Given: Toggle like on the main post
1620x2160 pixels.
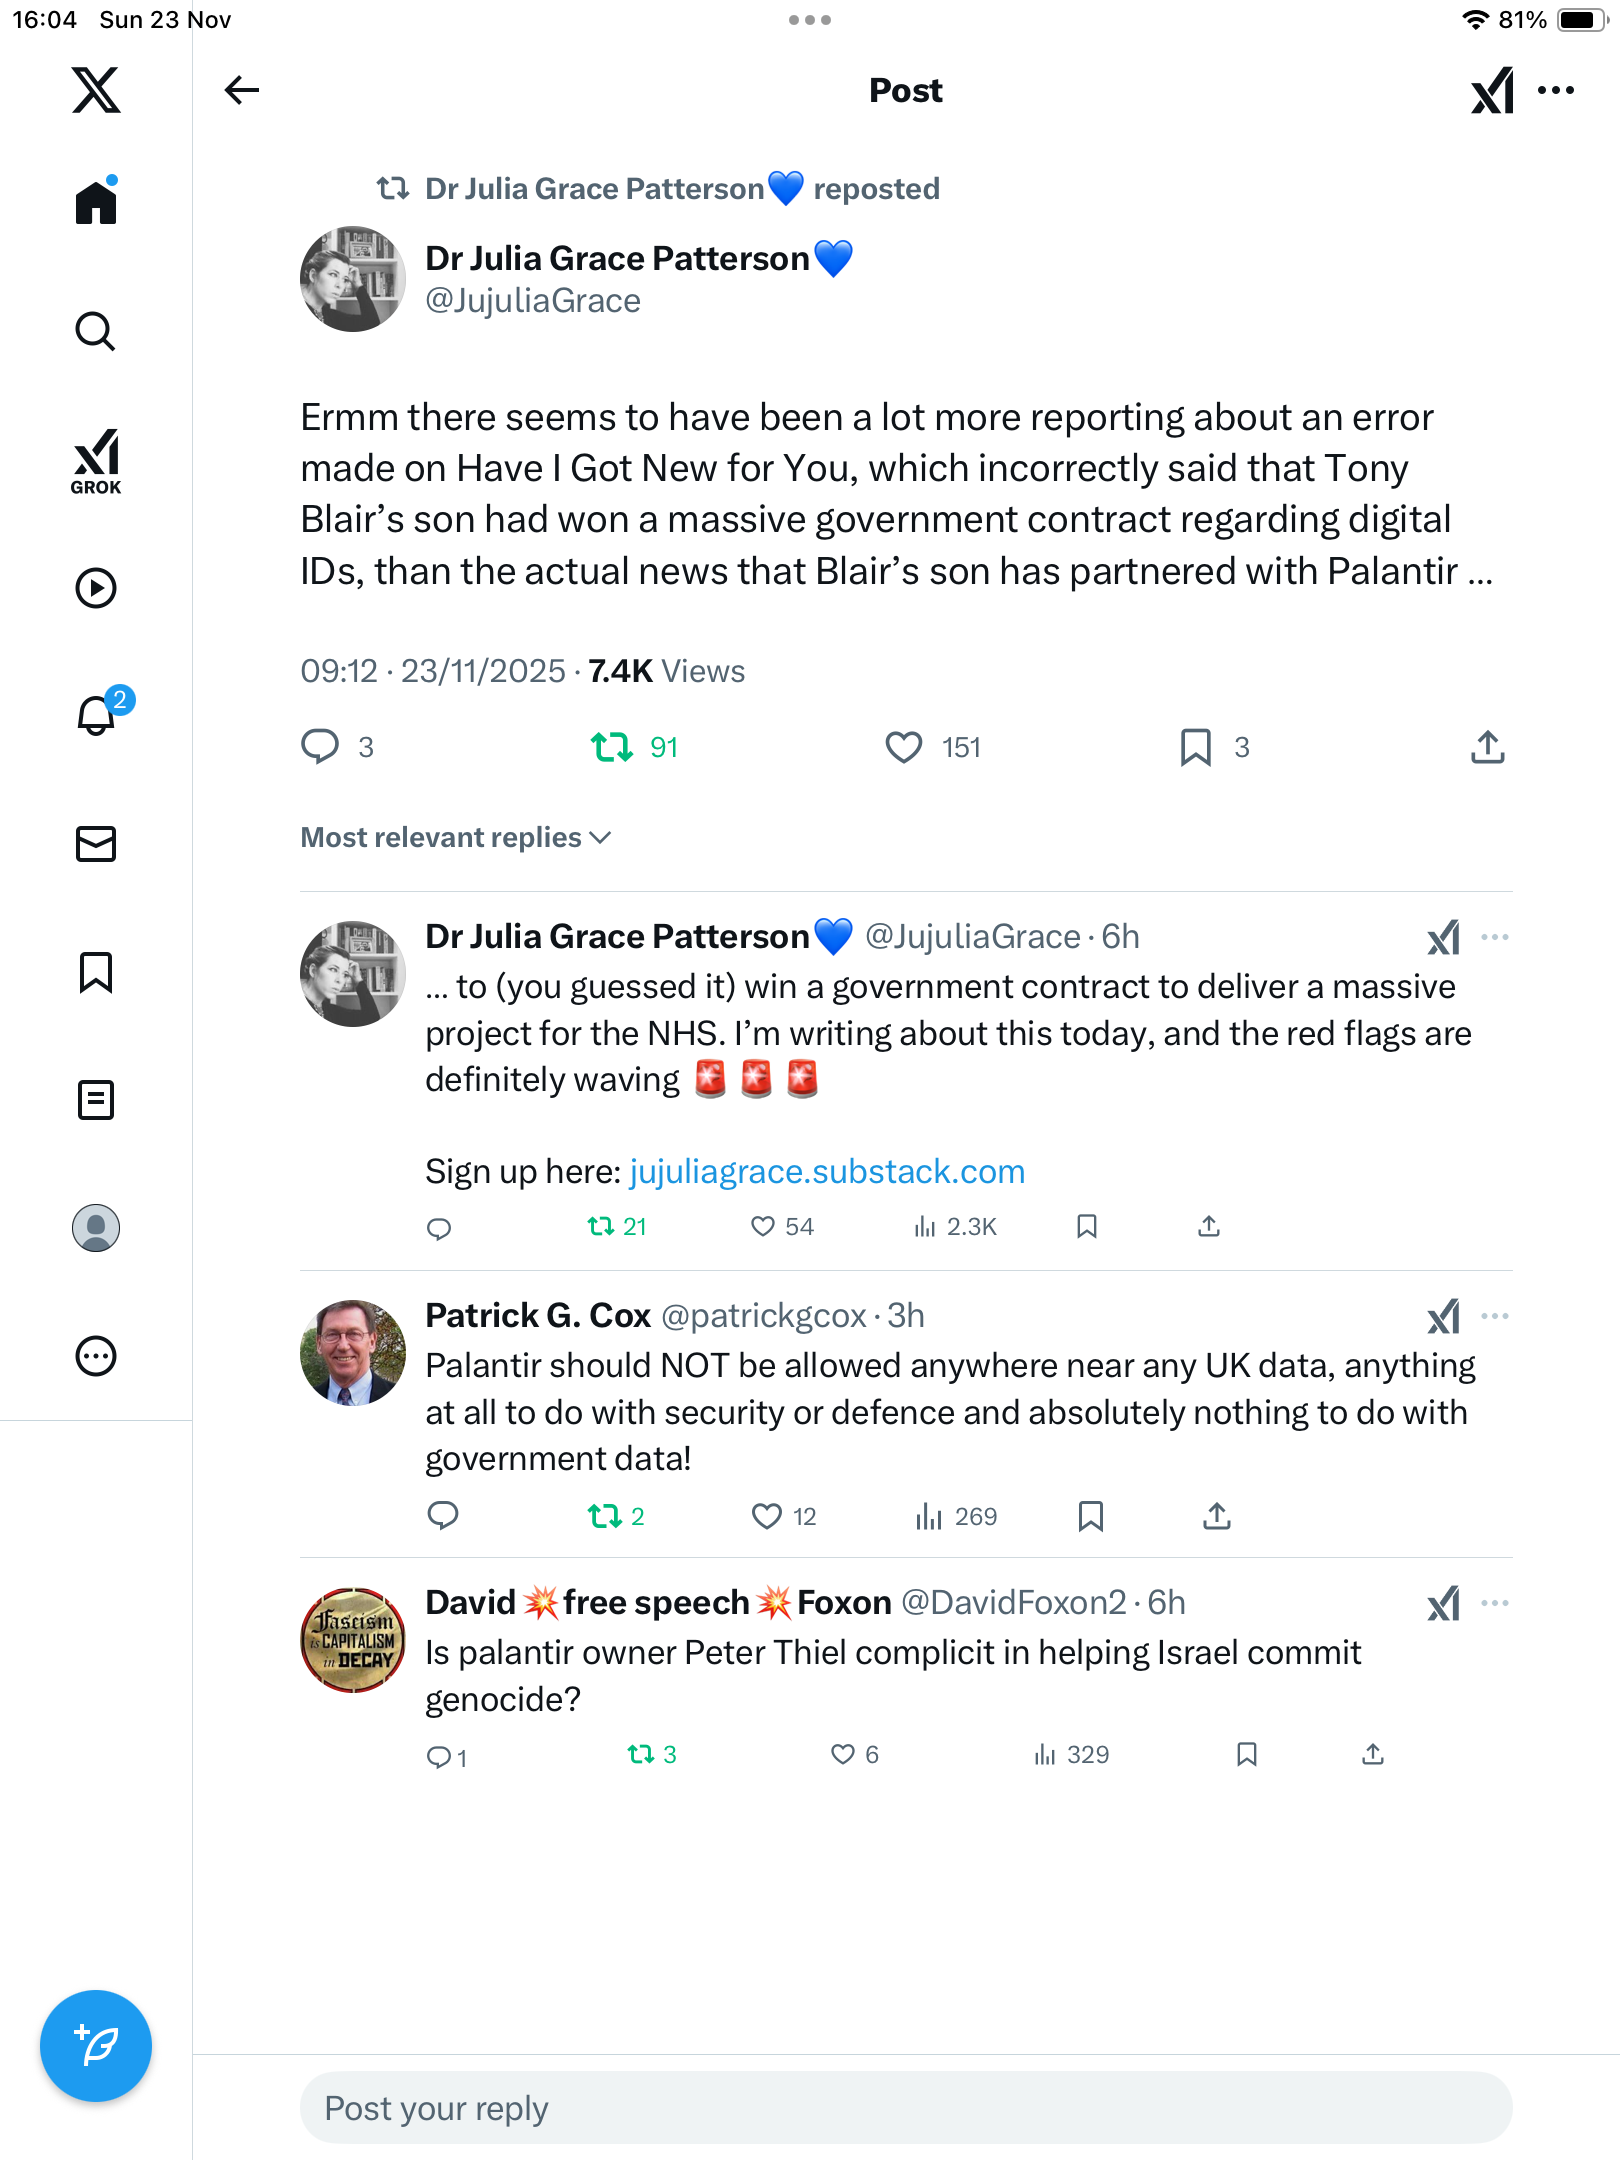Looking at the screenshot, I should pyautogui.click(x=904, y=747).
